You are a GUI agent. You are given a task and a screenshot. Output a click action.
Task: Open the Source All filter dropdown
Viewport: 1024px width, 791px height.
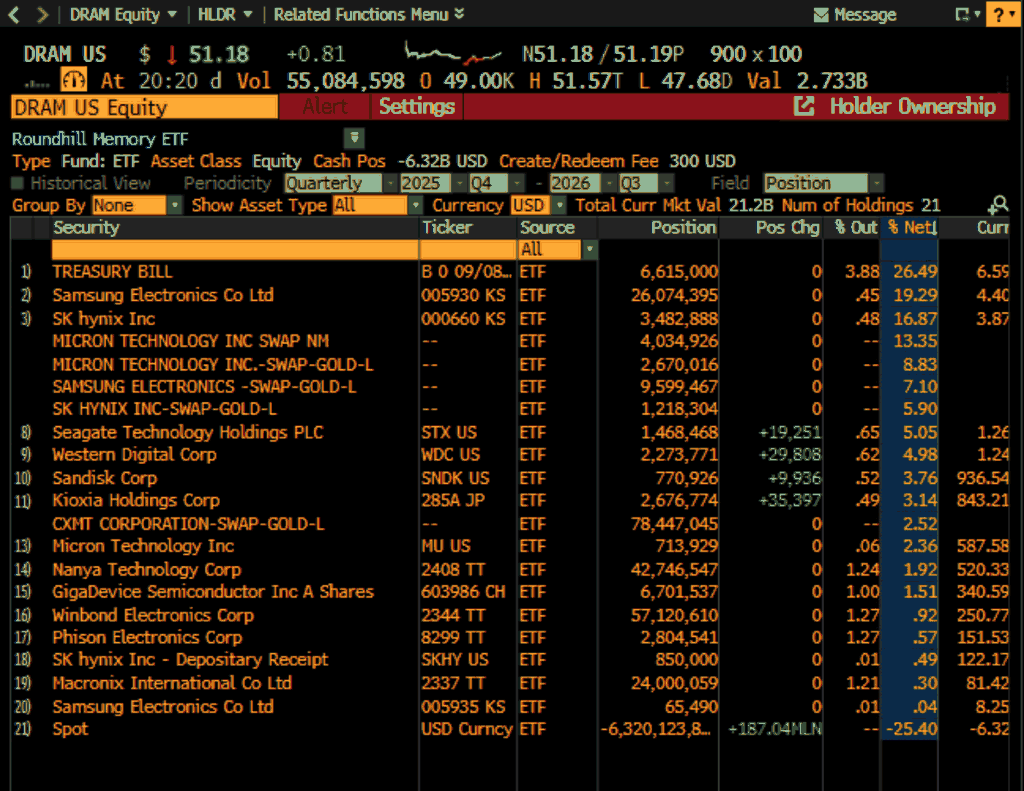tap(558, 249)
